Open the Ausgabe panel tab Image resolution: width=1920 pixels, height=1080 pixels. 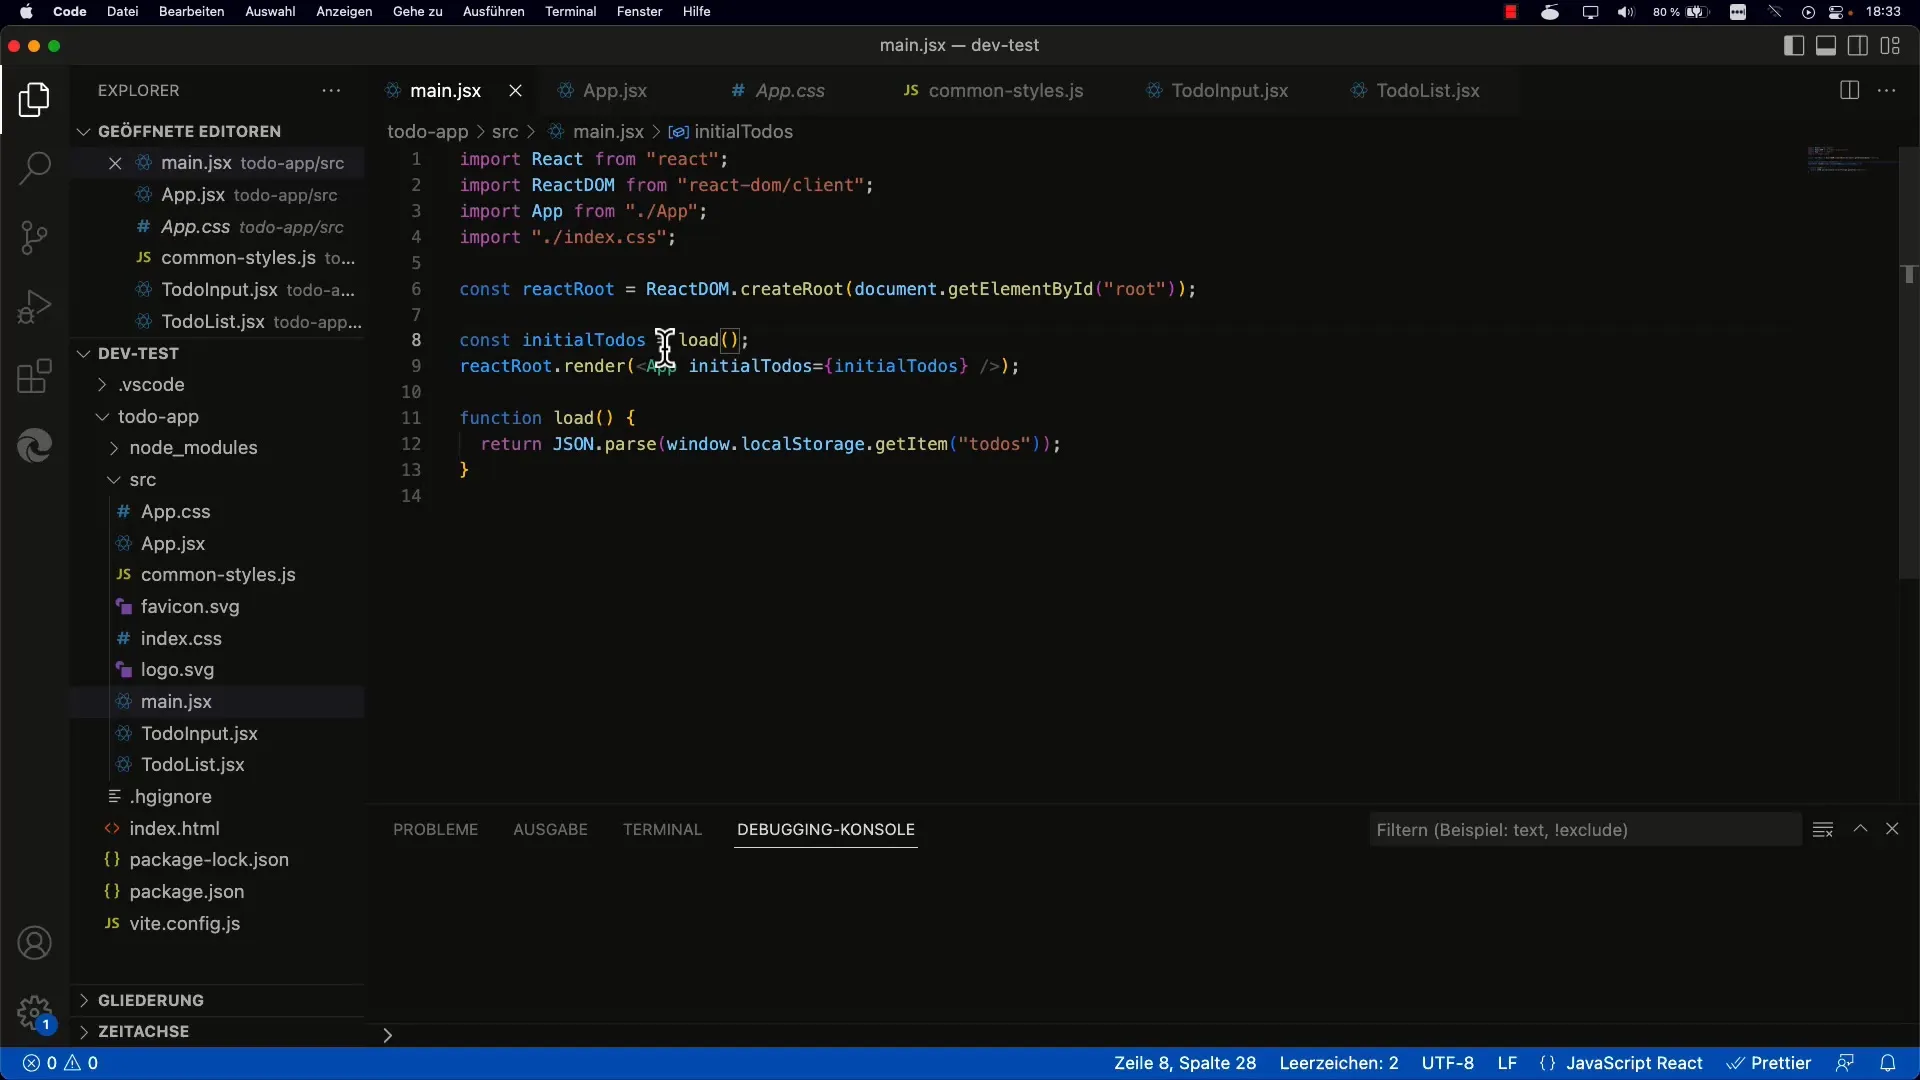(550, 829)
